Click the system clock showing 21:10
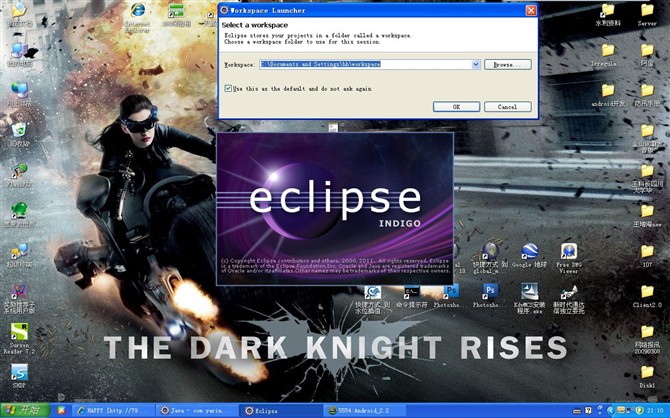670x418 pixels. pos(655,411)
